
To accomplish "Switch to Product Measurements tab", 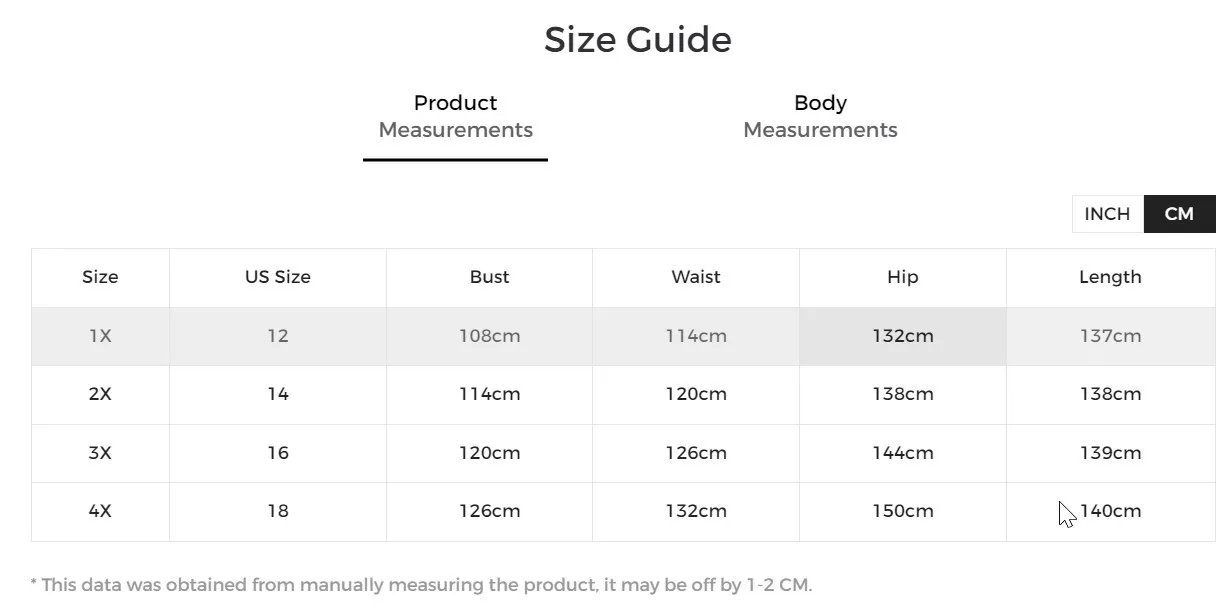I will [455, 116].
